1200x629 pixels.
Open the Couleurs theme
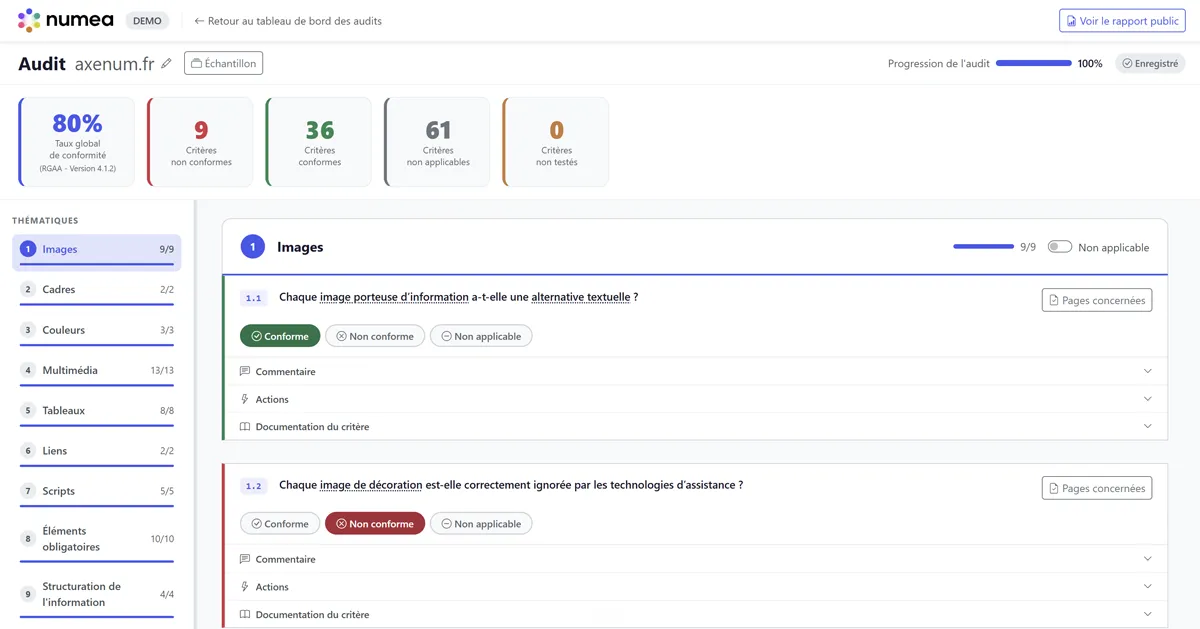[97, 330]
